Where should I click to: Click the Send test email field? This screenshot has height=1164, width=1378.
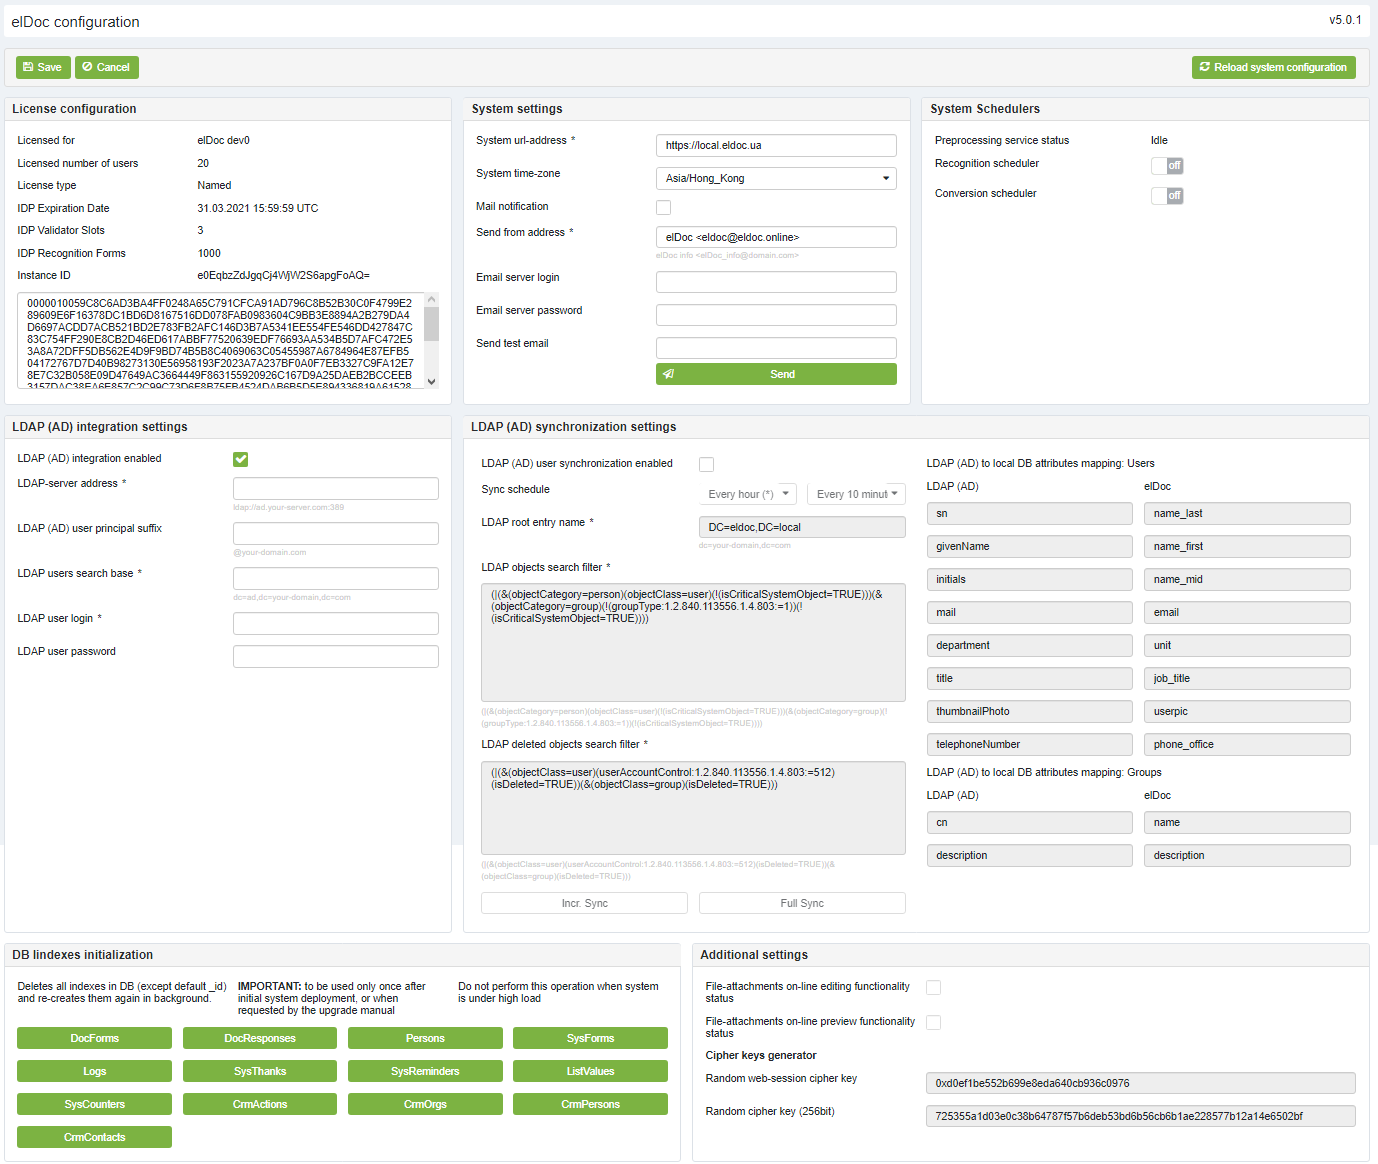click(x=776, y=348)
